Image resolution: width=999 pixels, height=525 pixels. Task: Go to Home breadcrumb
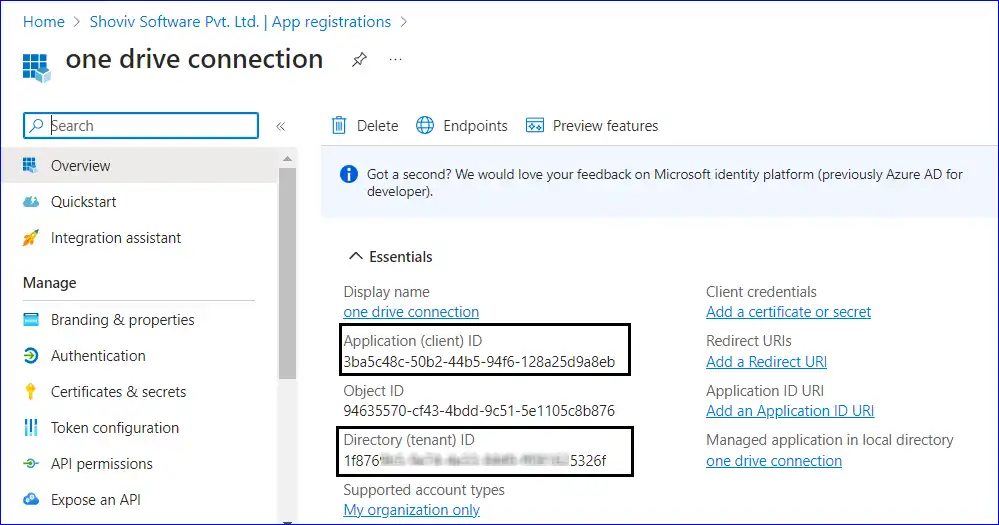[x=43, y=21]
